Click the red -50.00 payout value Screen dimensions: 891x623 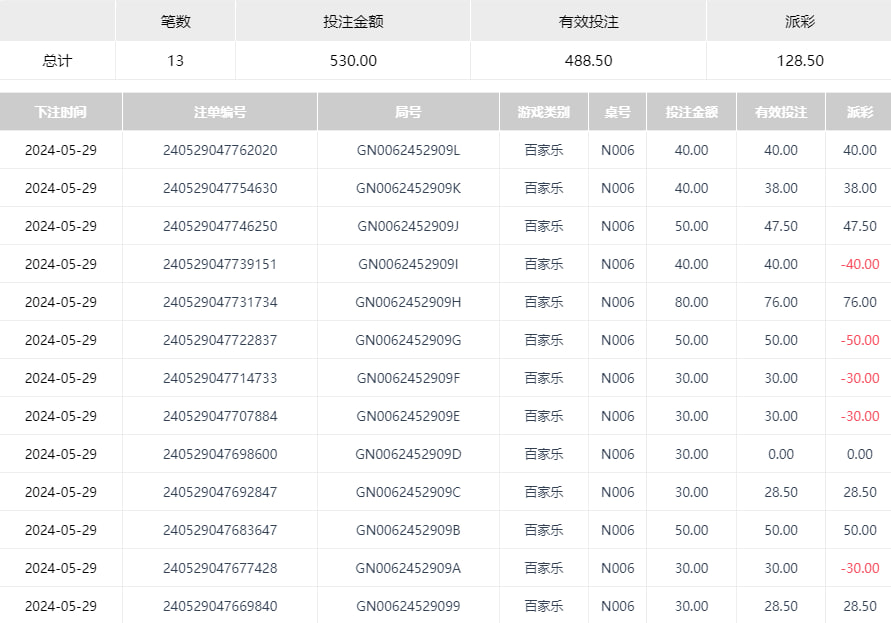[x=859, y=340]
